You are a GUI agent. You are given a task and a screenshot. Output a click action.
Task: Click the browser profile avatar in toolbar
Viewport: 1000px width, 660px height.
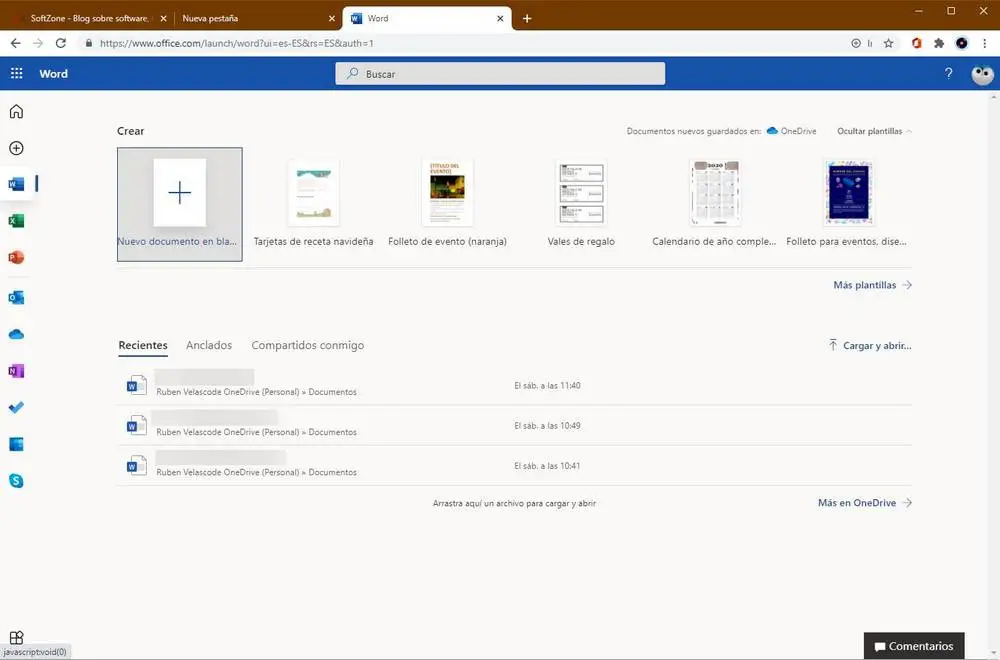tap(962, 43)
